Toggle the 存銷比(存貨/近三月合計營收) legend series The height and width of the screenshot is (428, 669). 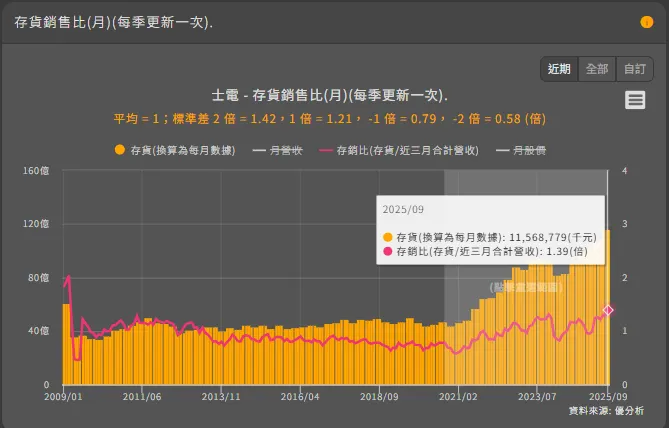(399, 150)
